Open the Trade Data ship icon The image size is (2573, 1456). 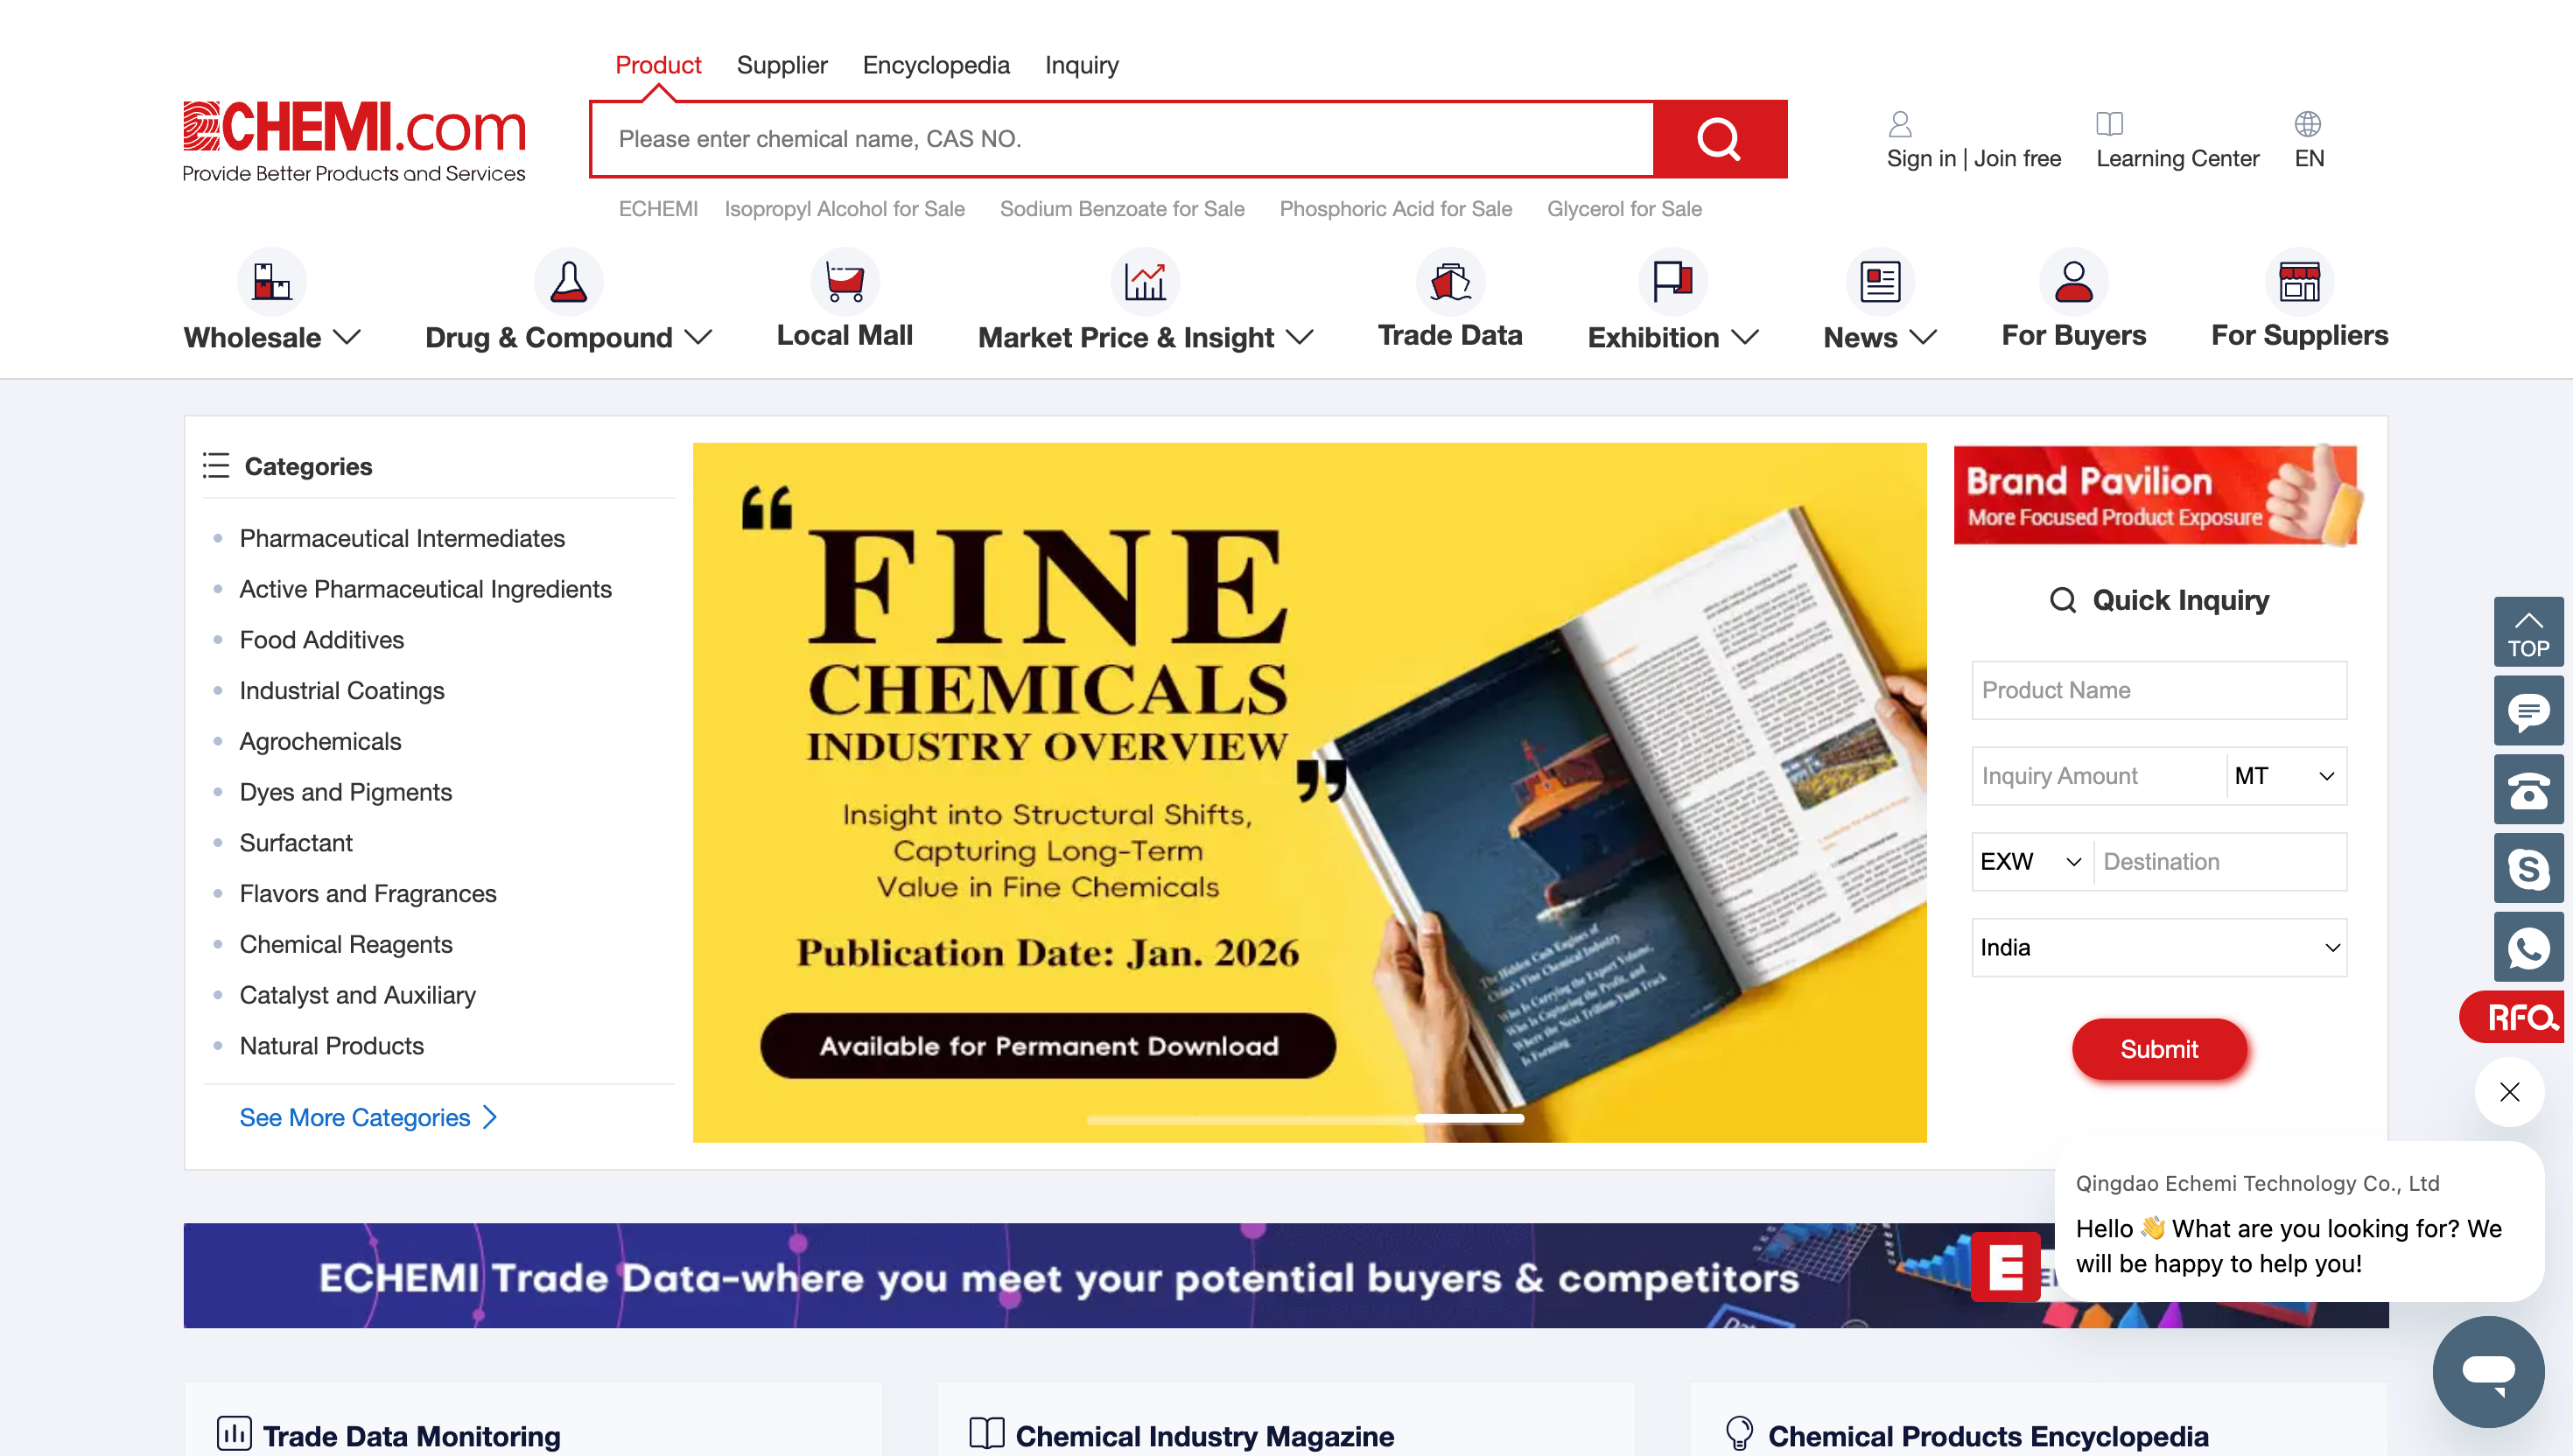coord(1450,282)
